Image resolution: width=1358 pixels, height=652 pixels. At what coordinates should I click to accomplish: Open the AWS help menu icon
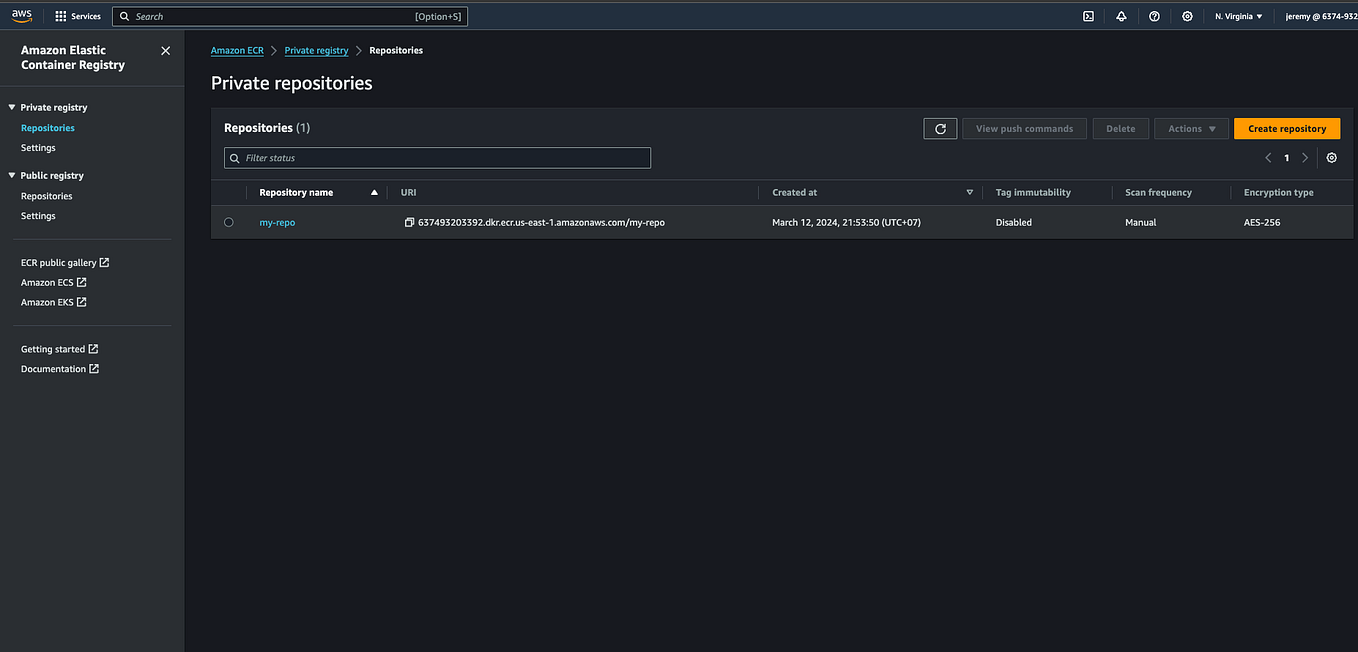pyautogui.click(x=1154, y=16)
